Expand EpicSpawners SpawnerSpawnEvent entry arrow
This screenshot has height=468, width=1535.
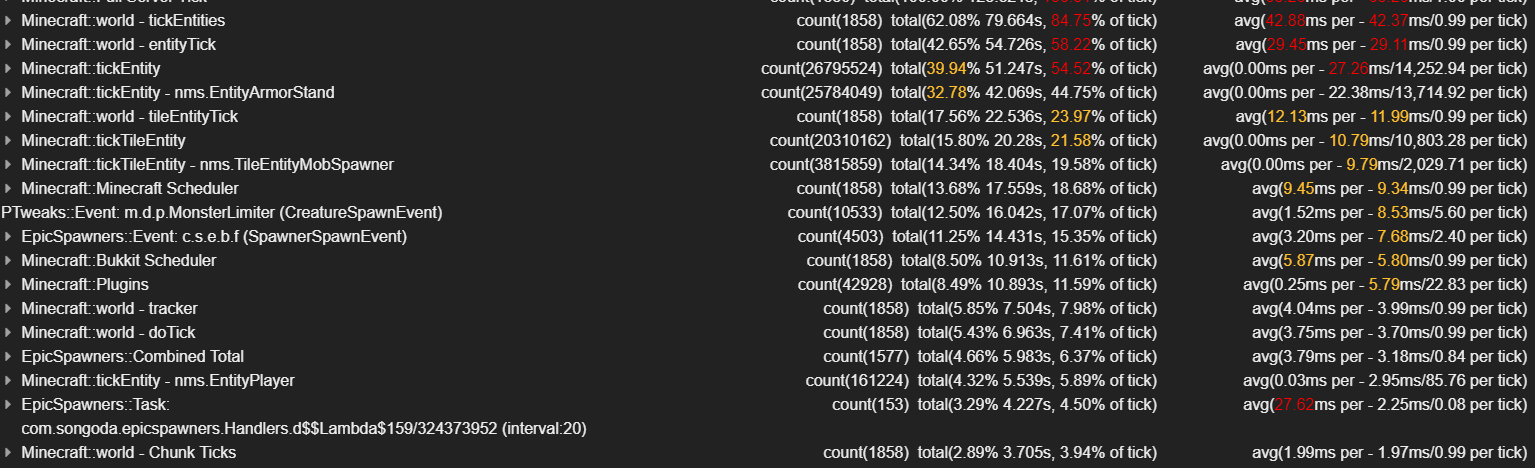[x=8, y=236]
